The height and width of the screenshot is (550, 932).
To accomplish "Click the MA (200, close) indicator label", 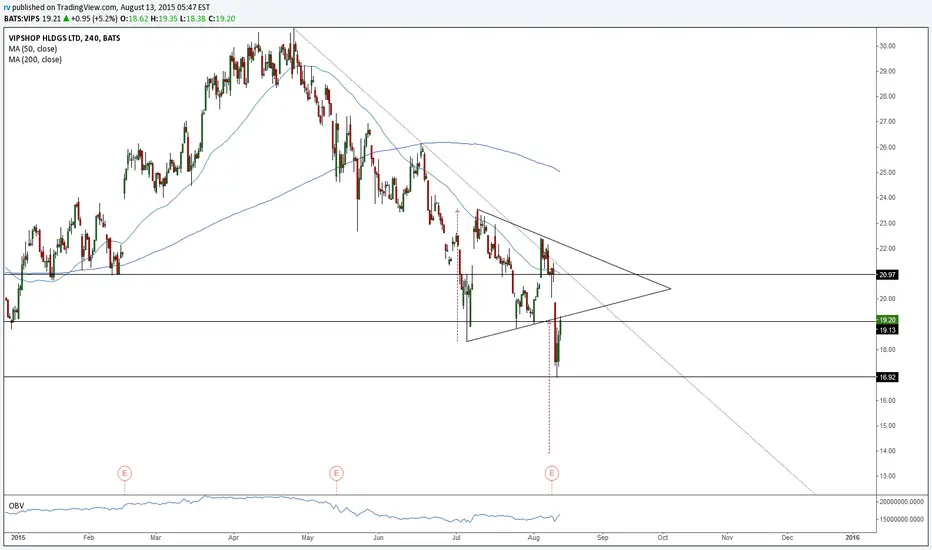I will point(35,59).
